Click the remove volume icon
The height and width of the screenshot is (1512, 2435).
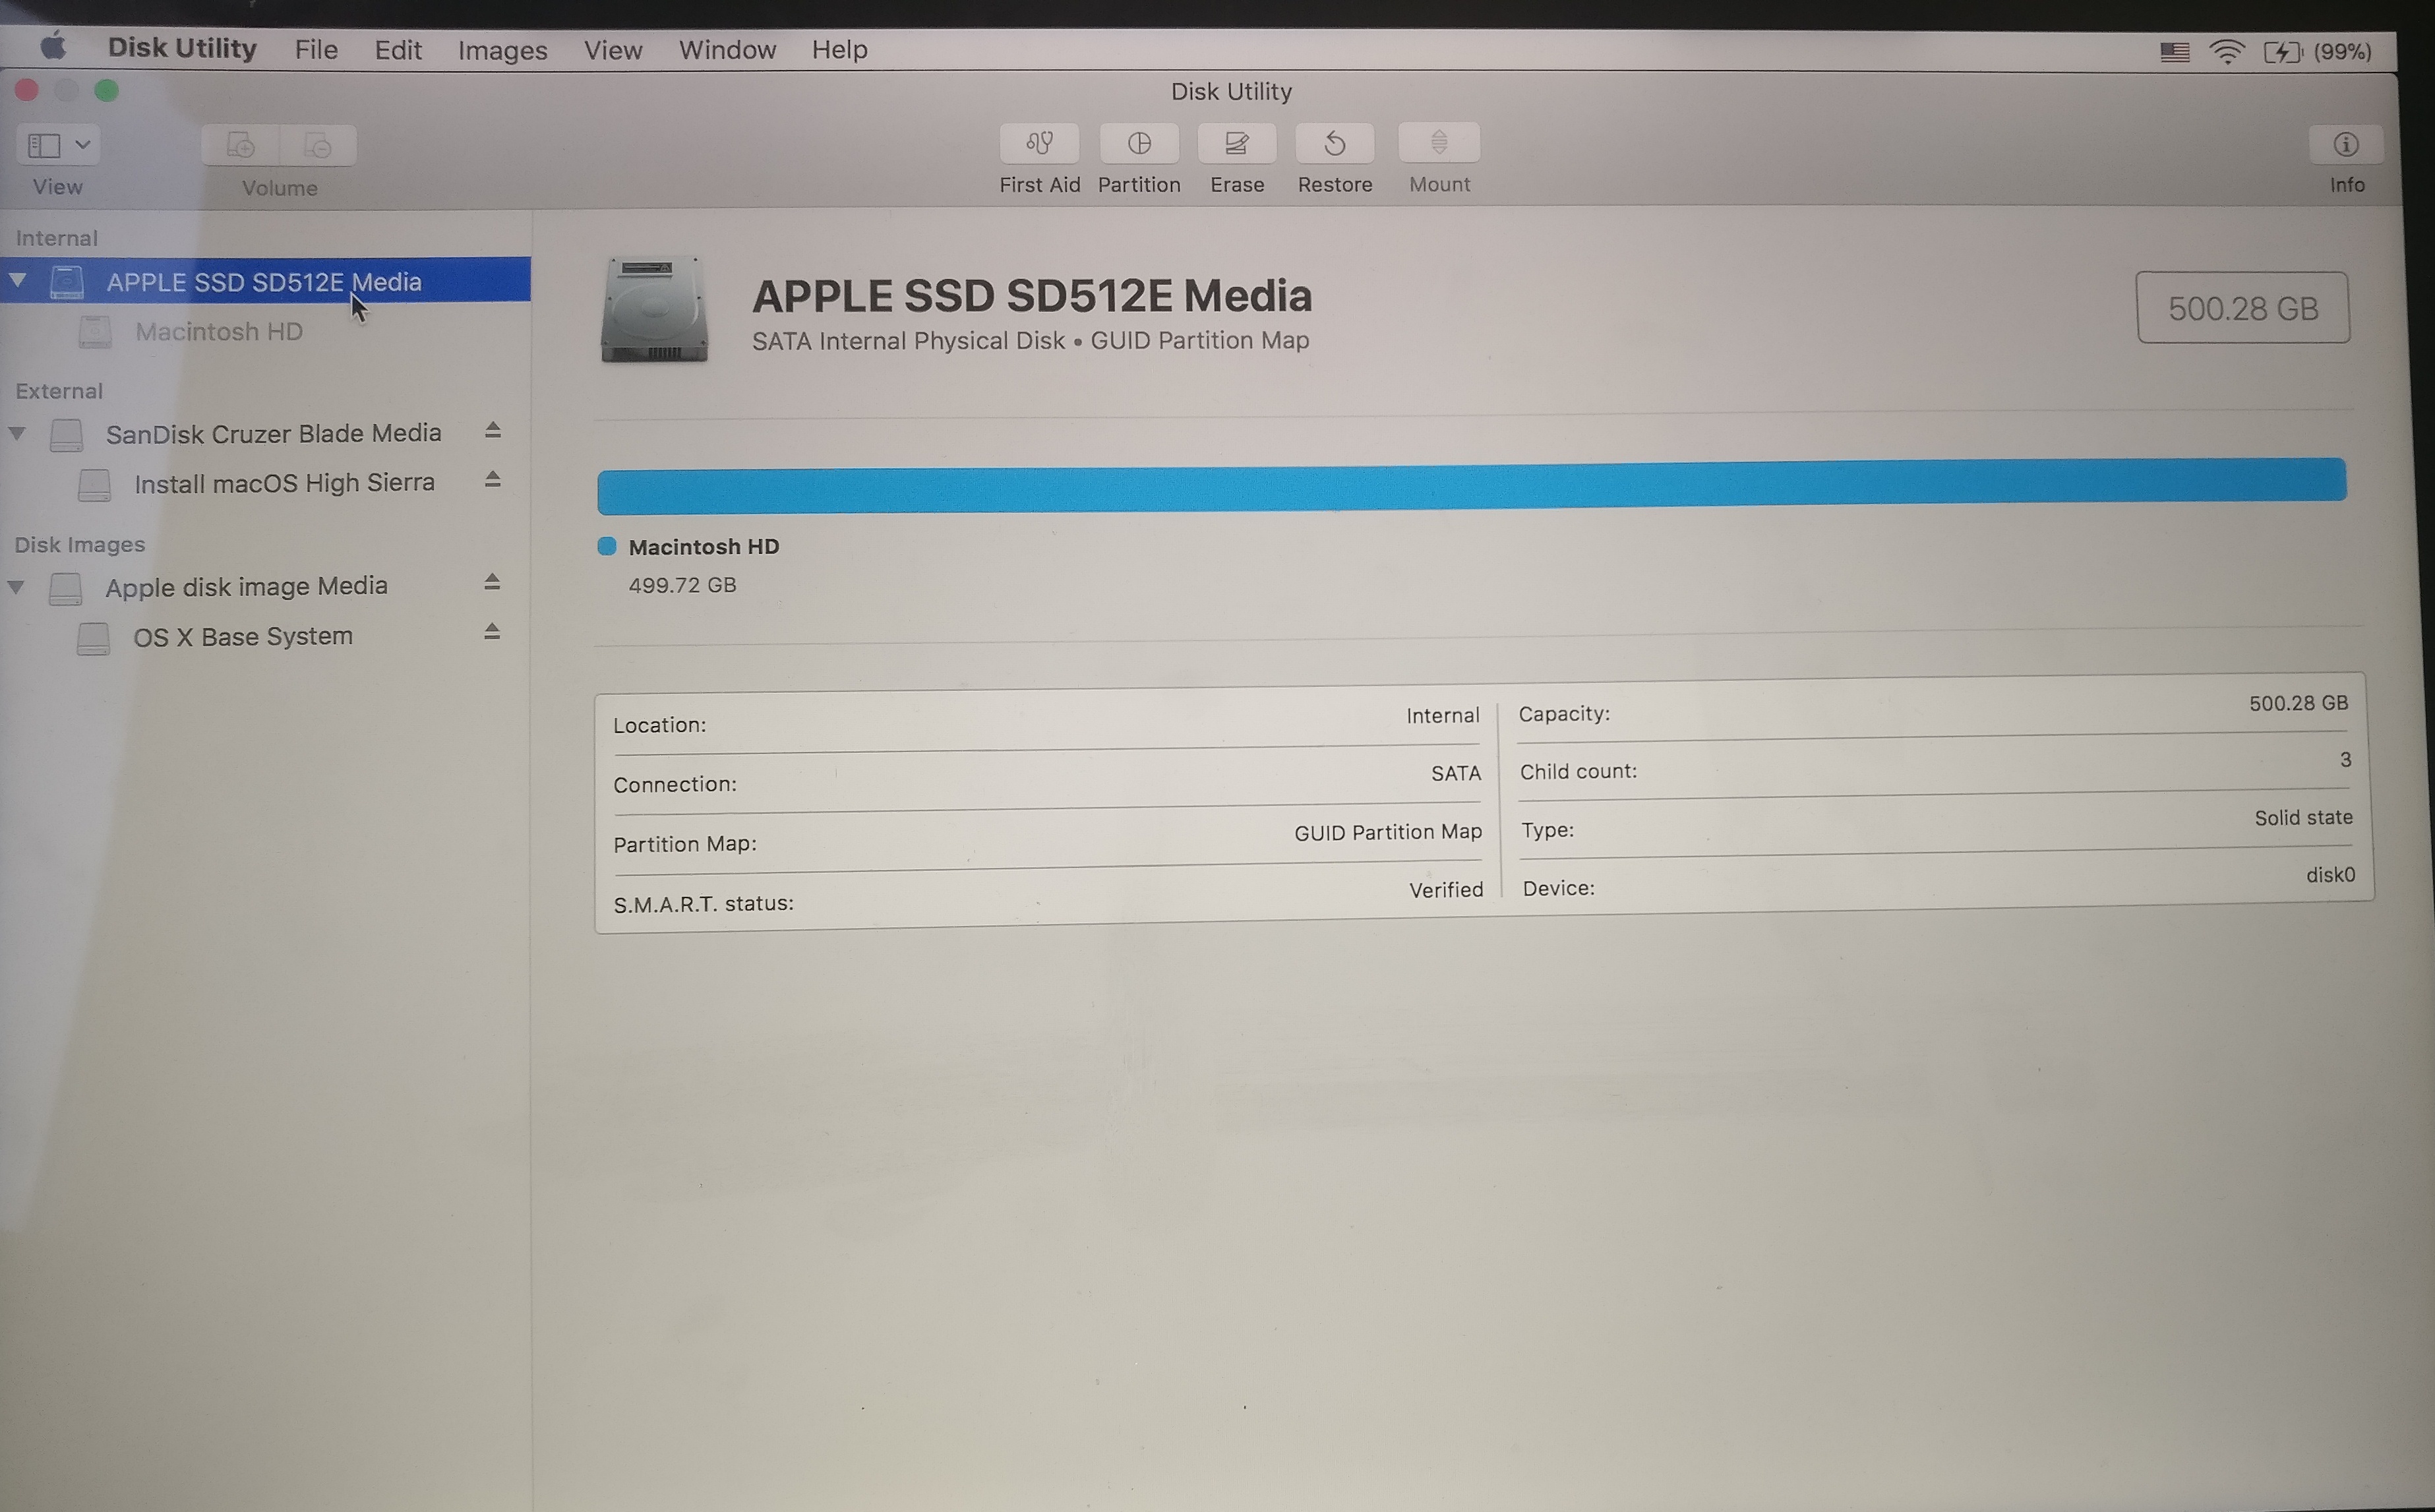click(318, 146)
